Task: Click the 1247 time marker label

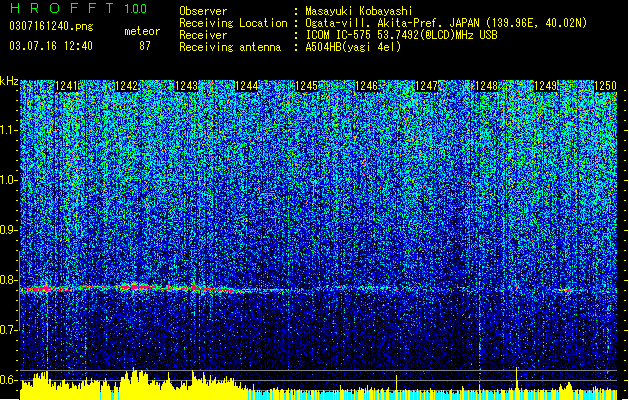Action: [426, 86]
